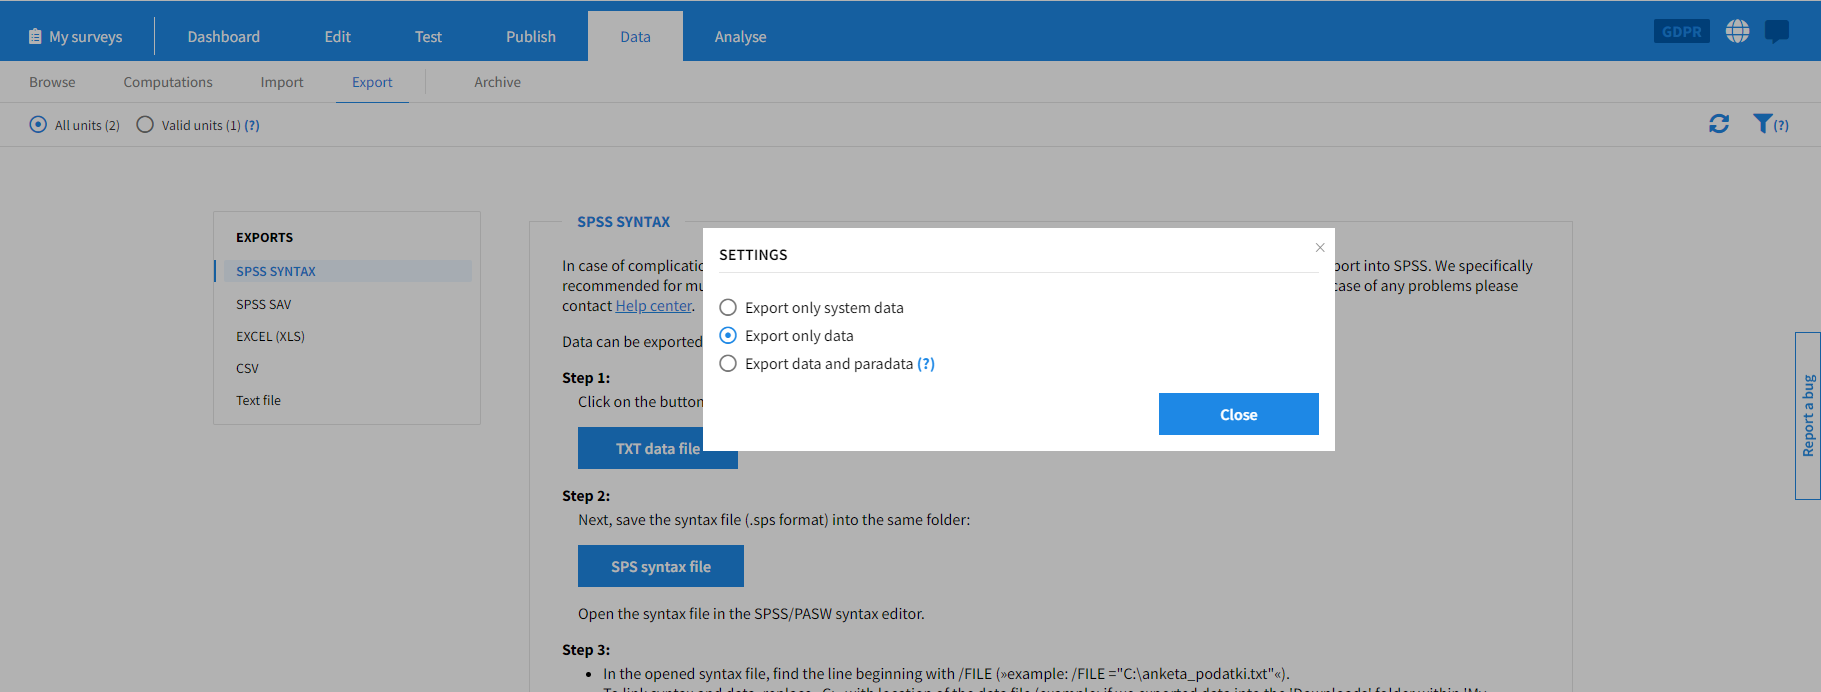Open My surveys clipboard icon
This screenshot has width=1821, height=692.
[35, 37]
